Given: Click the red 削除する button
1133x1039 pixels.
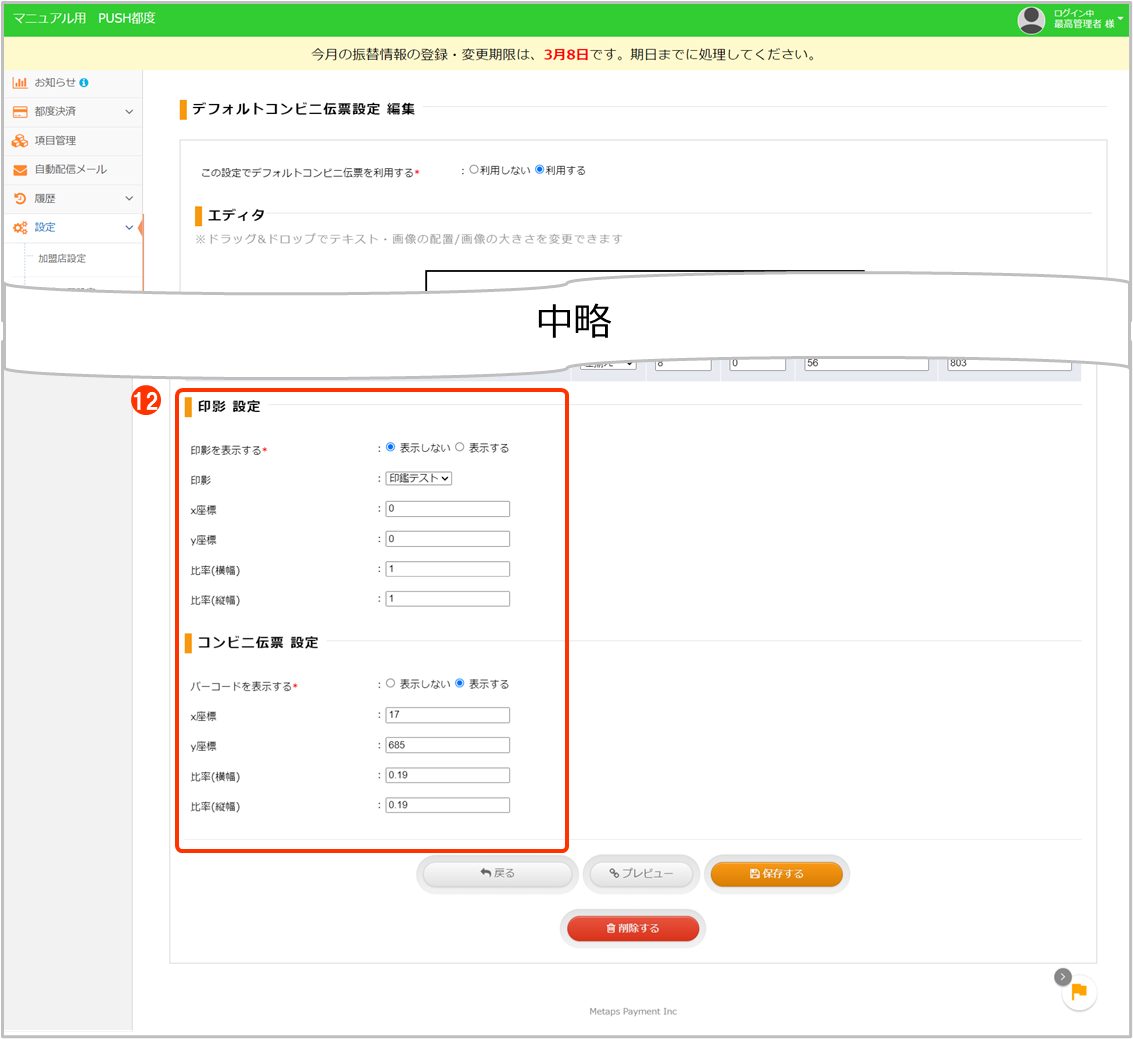Looking at the screenshot, I should (633, 928).
